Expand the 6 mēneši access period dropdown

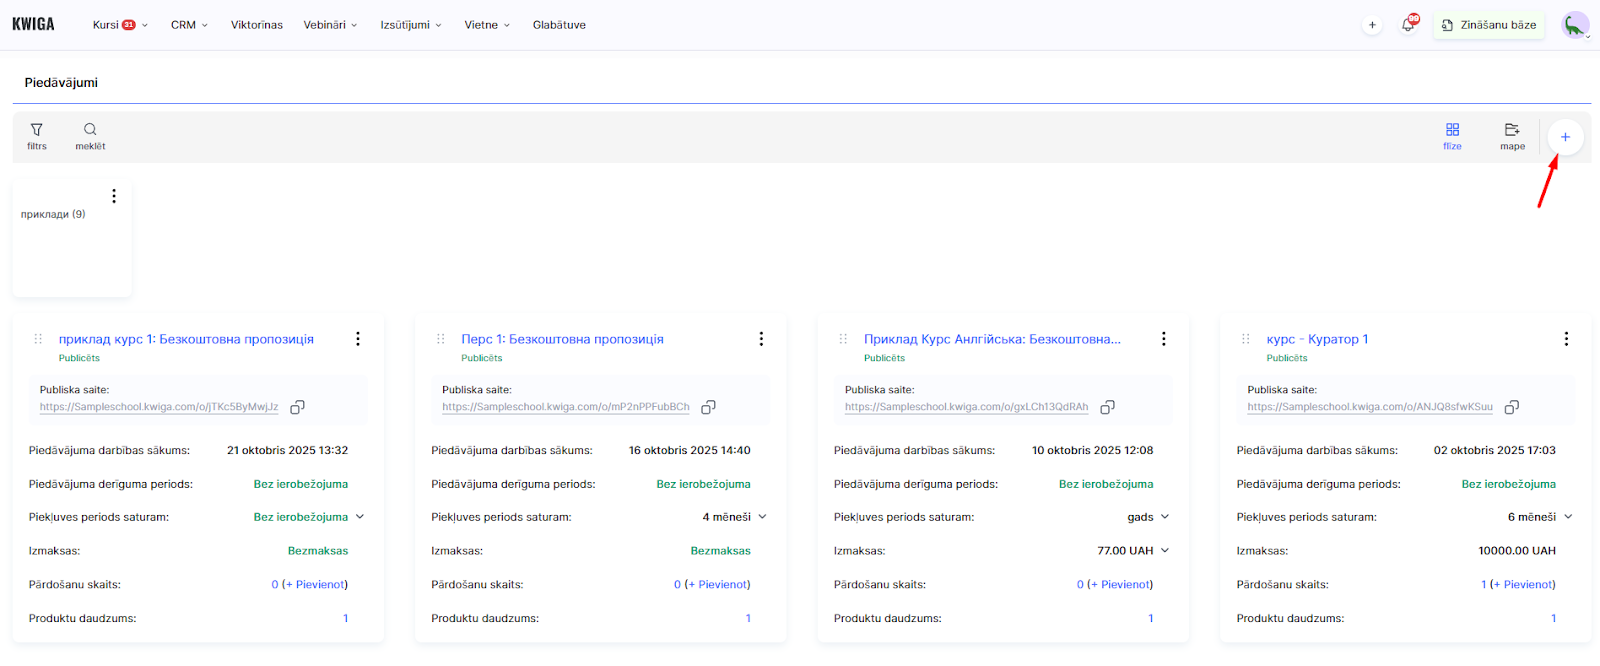(1568, 517)
